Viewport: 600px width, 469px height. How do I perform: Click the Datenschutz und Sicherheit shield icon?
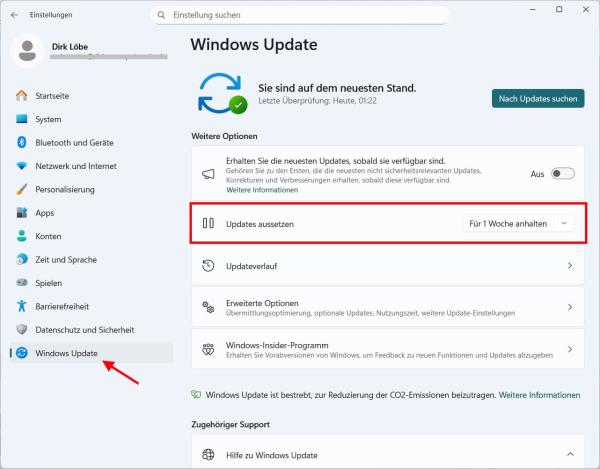coord(22,329)
